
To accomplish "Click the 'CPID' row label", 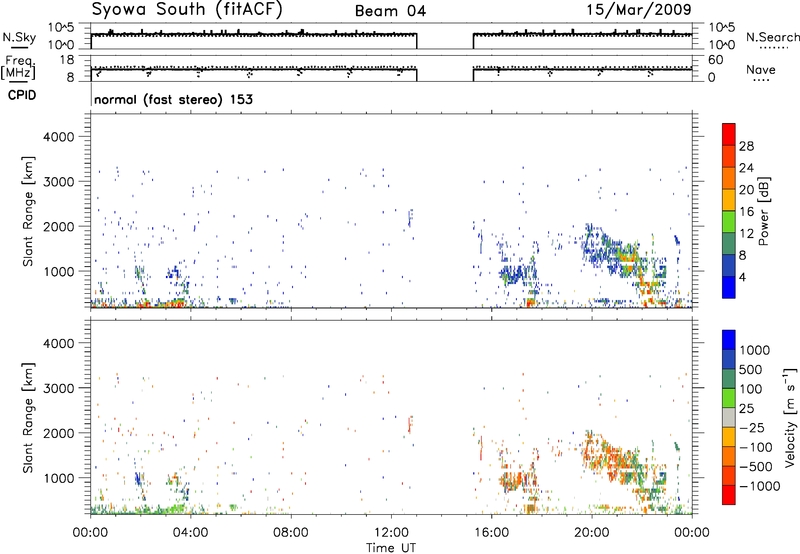I will 21,95.
